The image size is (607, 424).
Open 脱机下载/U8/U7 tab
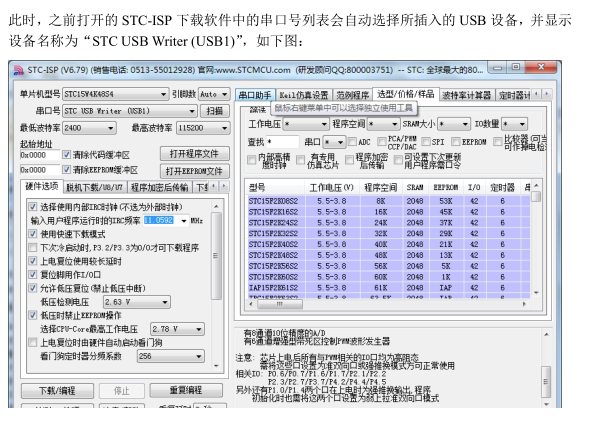click(94, 187)
